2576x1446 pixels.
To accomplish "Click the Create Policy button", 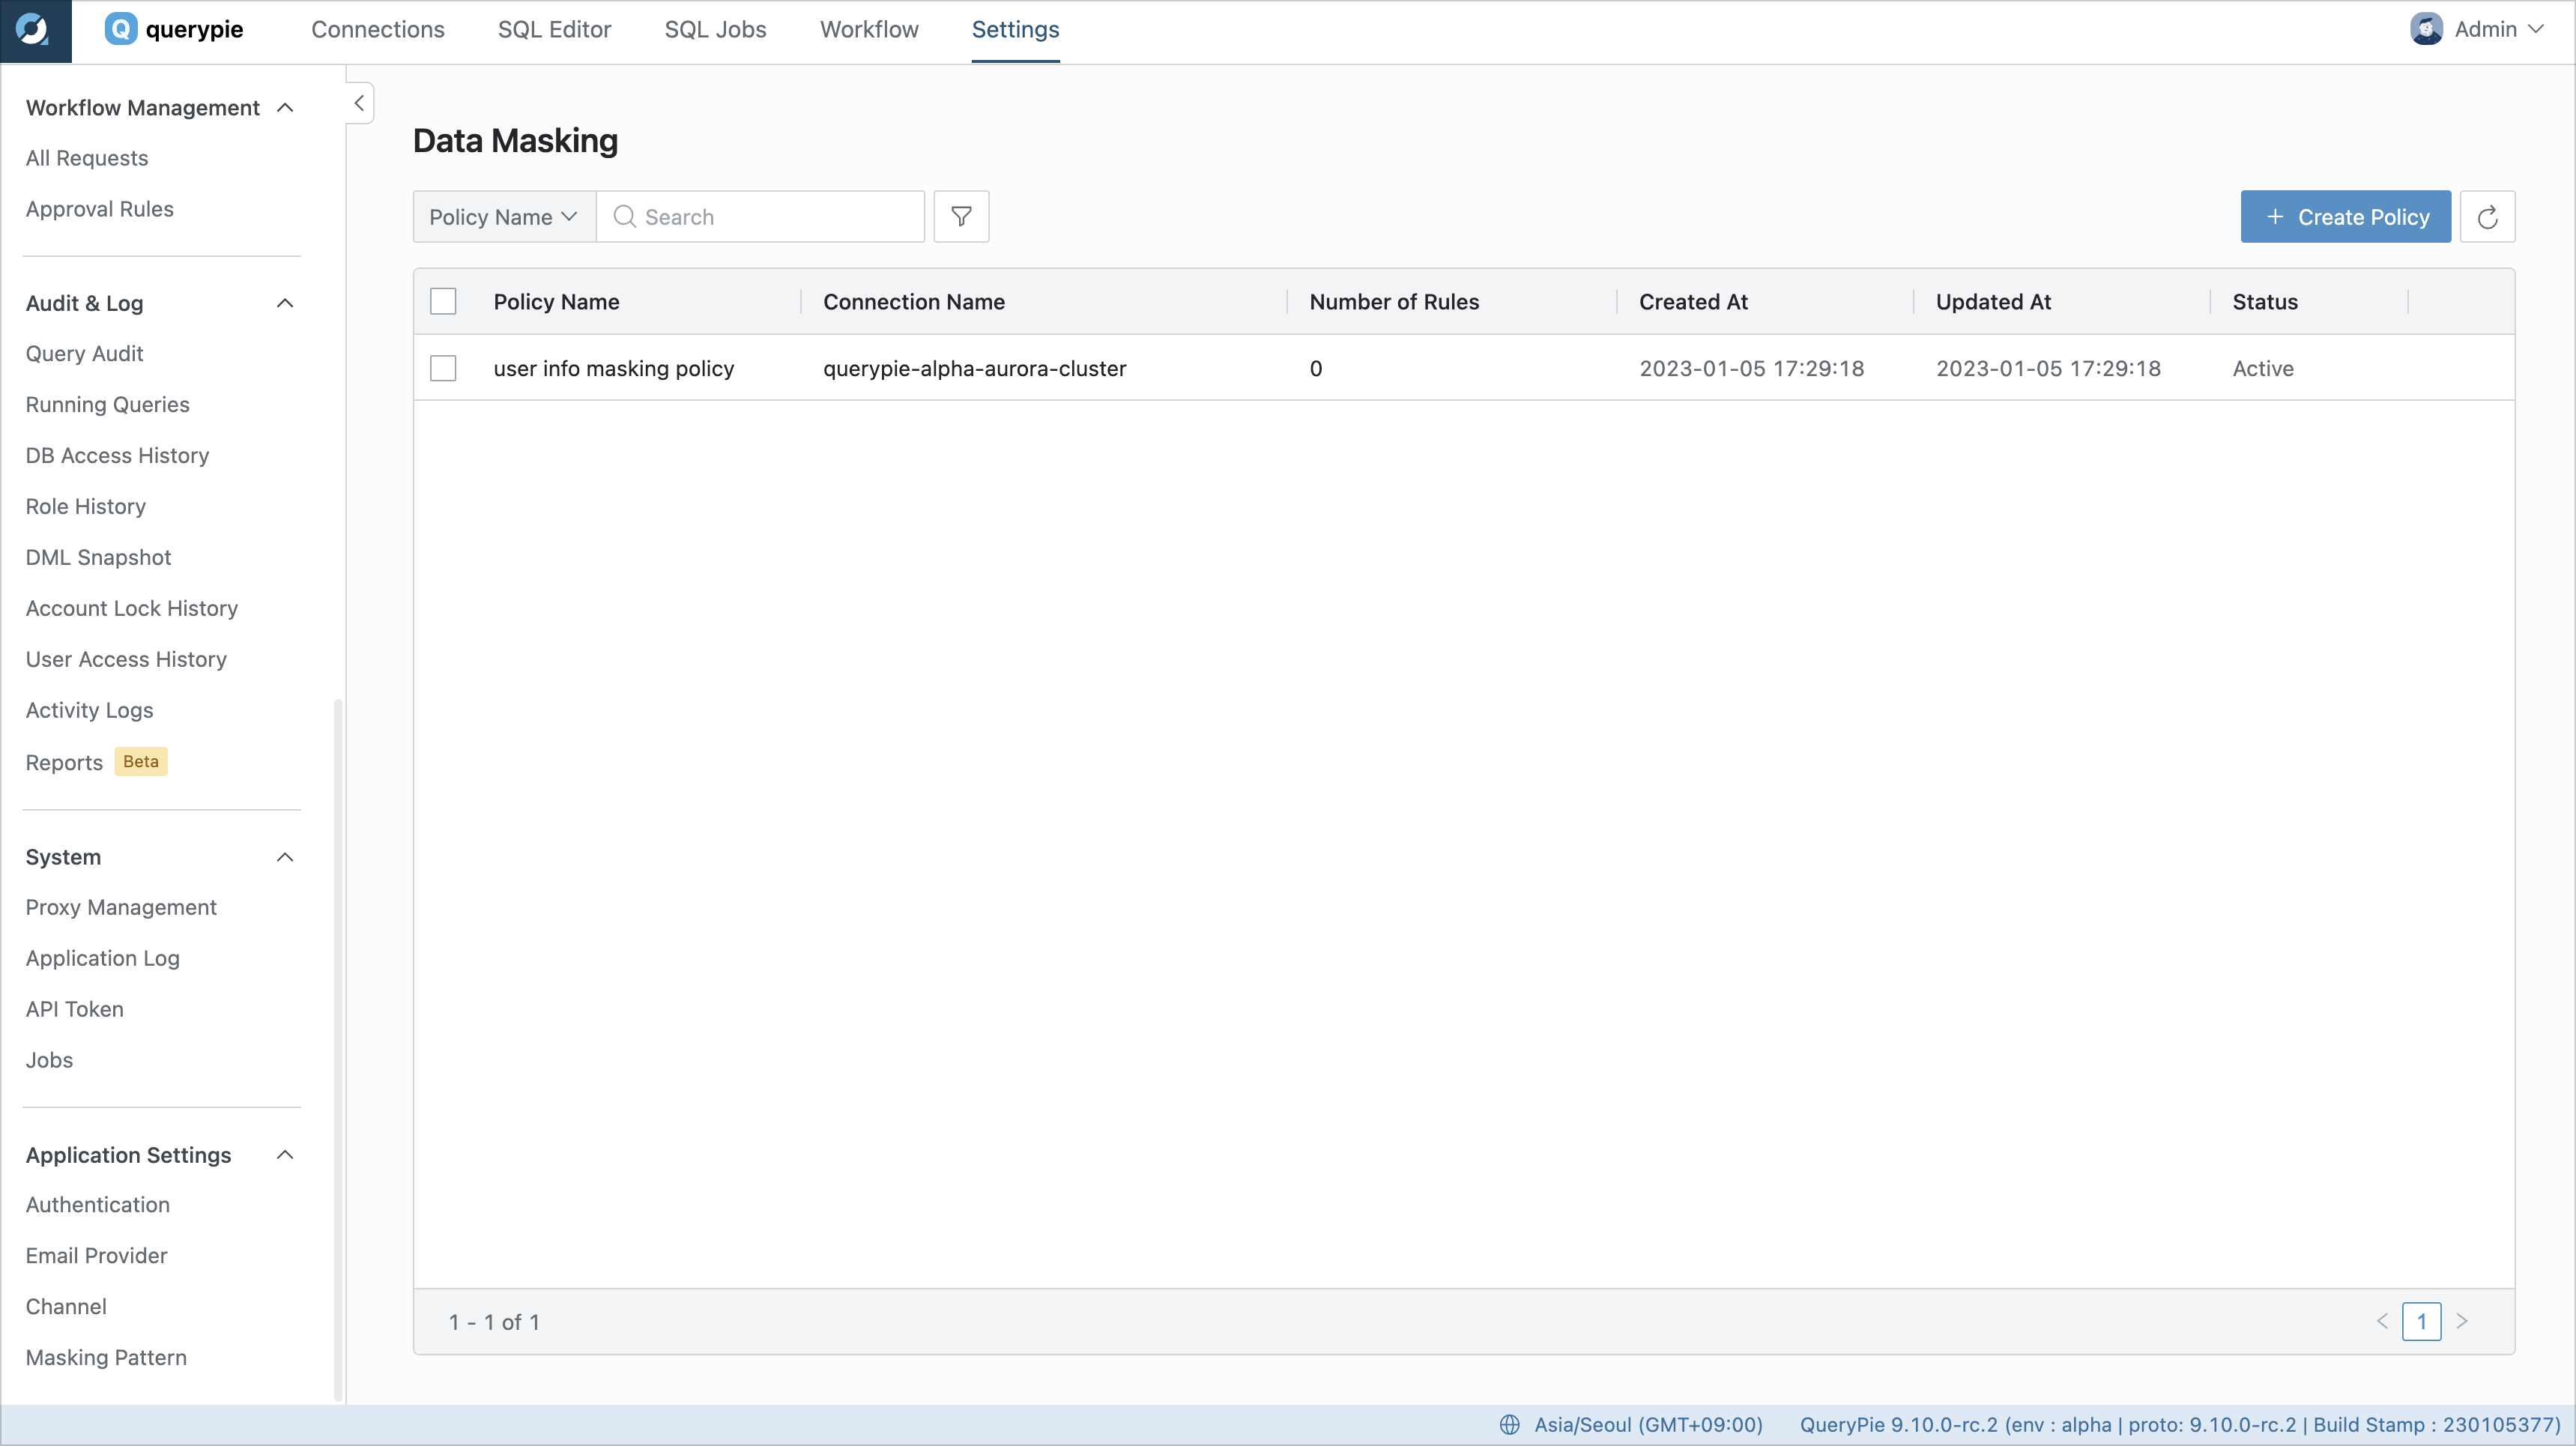I will (x=2345, y=216).
